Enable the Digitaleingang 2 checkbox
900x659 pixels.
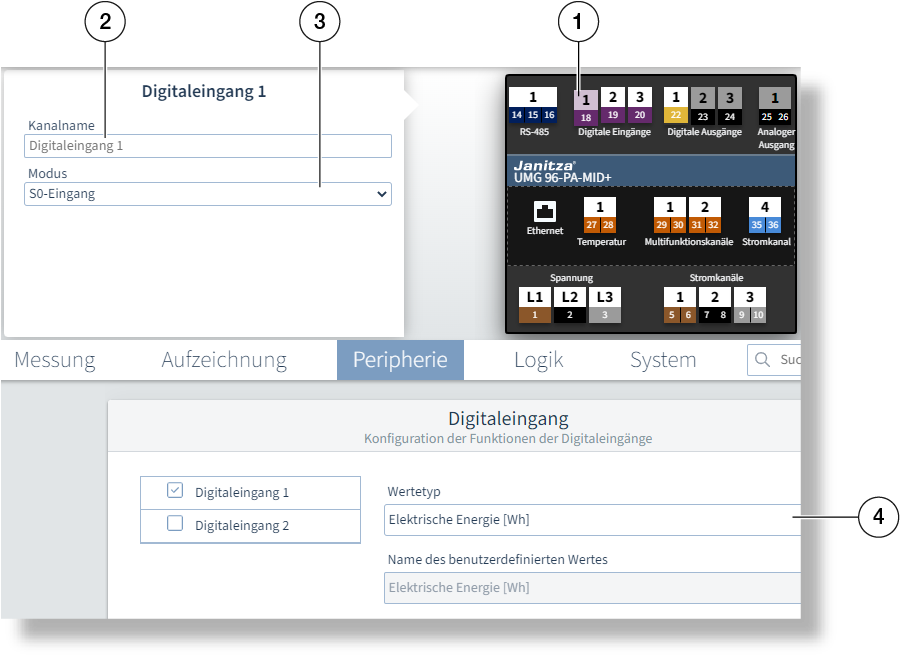pos(176,522)
